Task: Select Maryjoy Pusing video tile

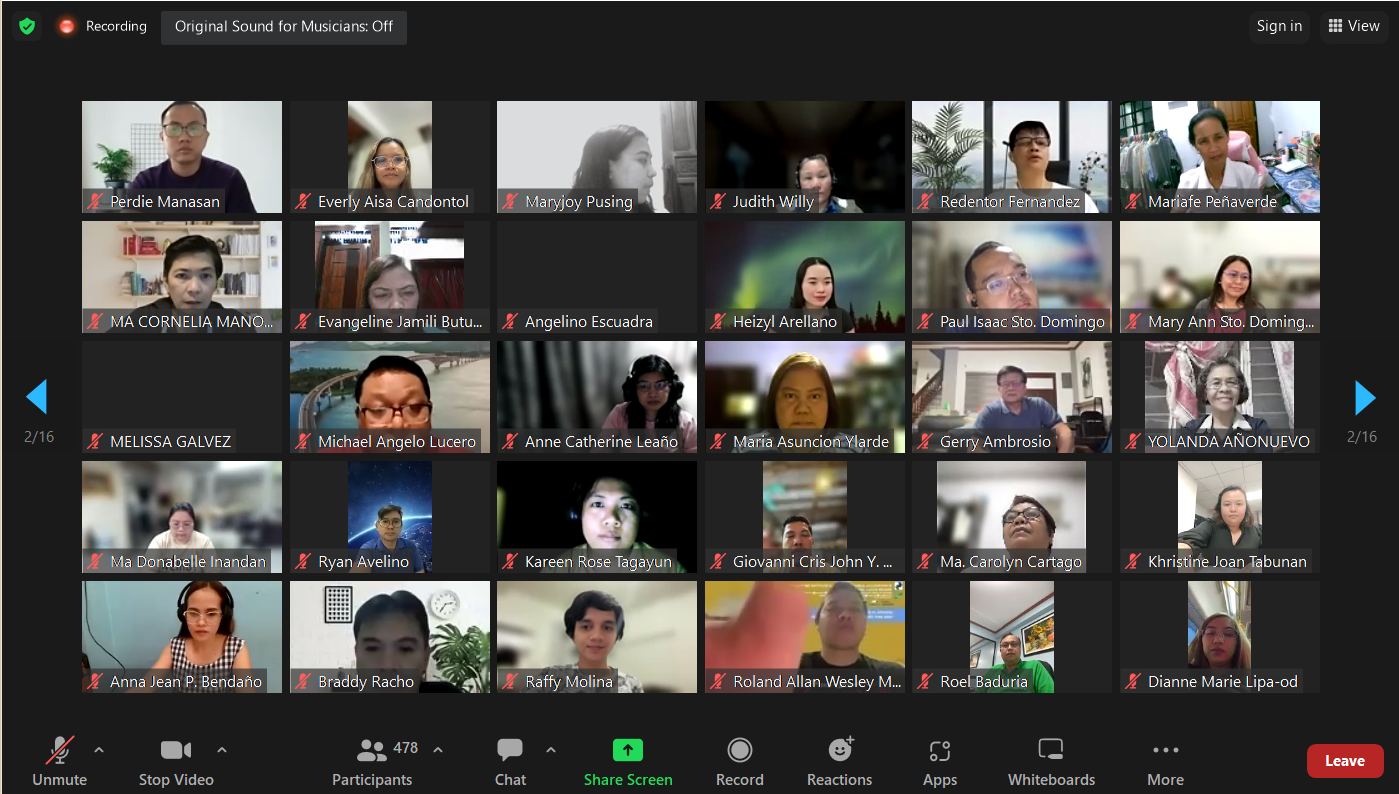Action: tap(597, 157)
